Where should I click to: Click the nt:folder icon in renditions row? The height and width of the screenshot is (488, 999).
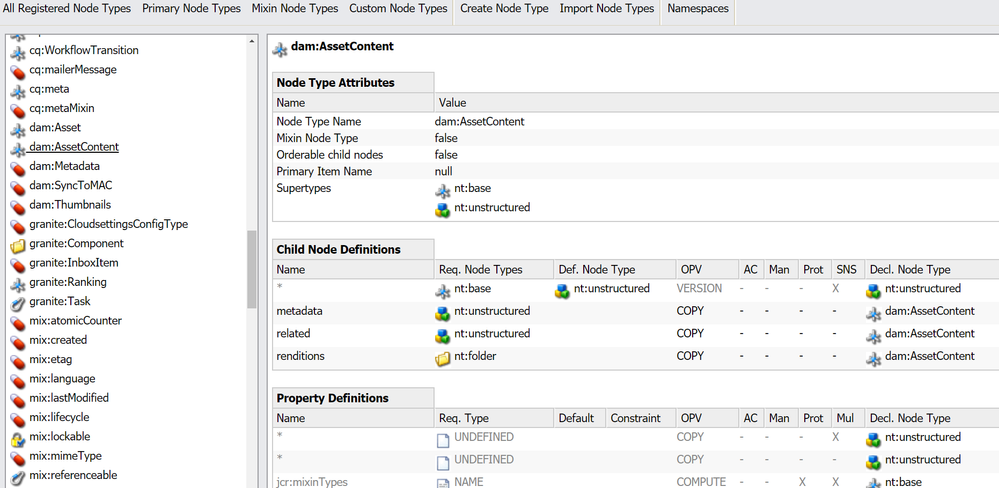(x=443, y=357)
